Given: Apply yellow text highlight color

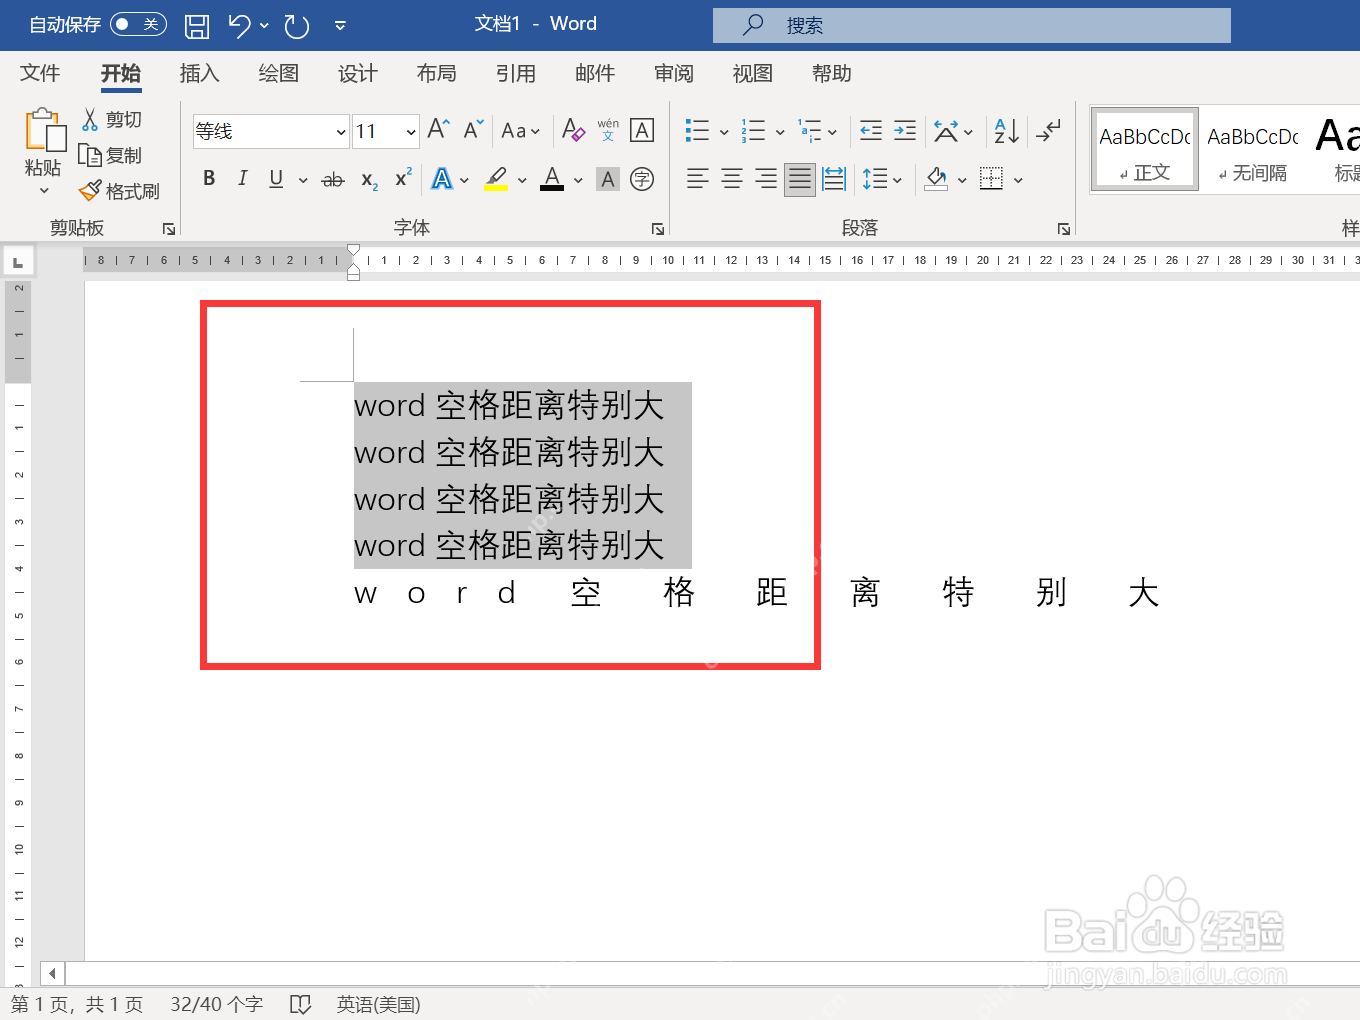Looking at the screenshot, I should pyautogui.click(x=496, y=179).
